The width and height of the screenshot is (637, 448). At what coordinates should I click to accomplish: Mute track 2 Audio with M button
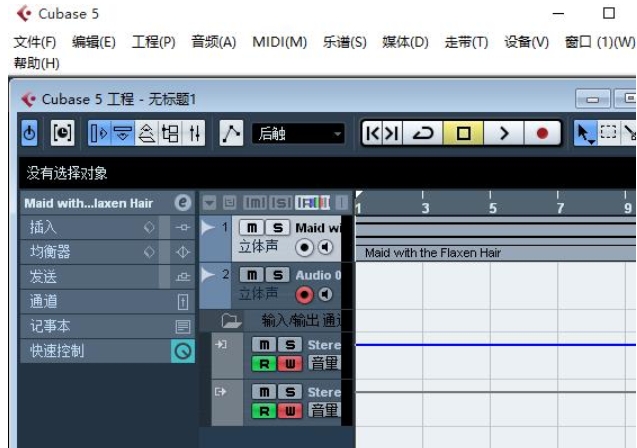(252, 275)
